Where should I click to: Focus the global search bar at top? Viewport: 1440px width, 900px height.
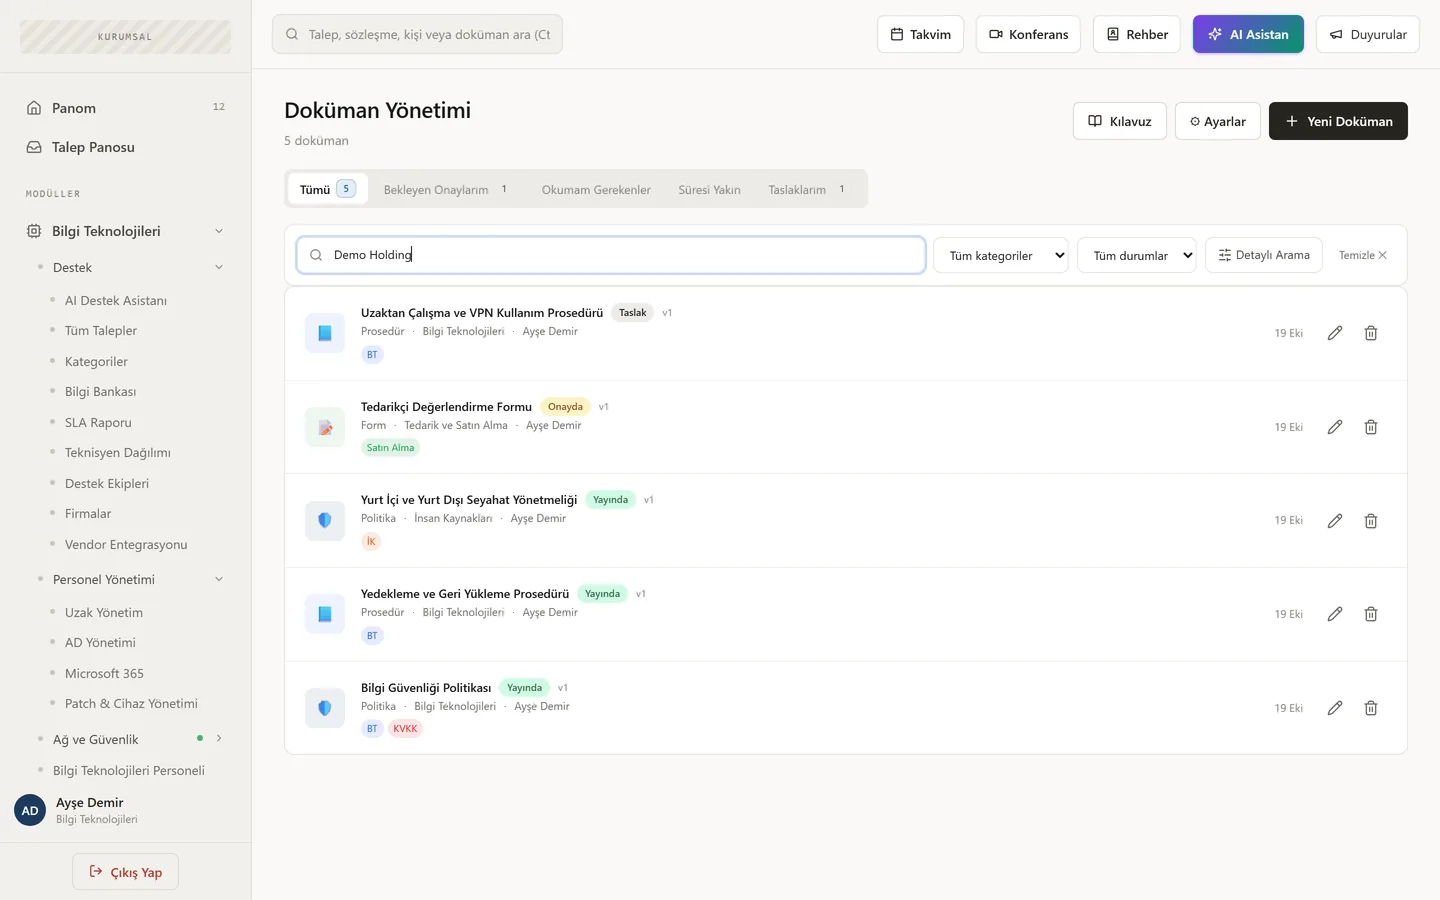[417, 34]
